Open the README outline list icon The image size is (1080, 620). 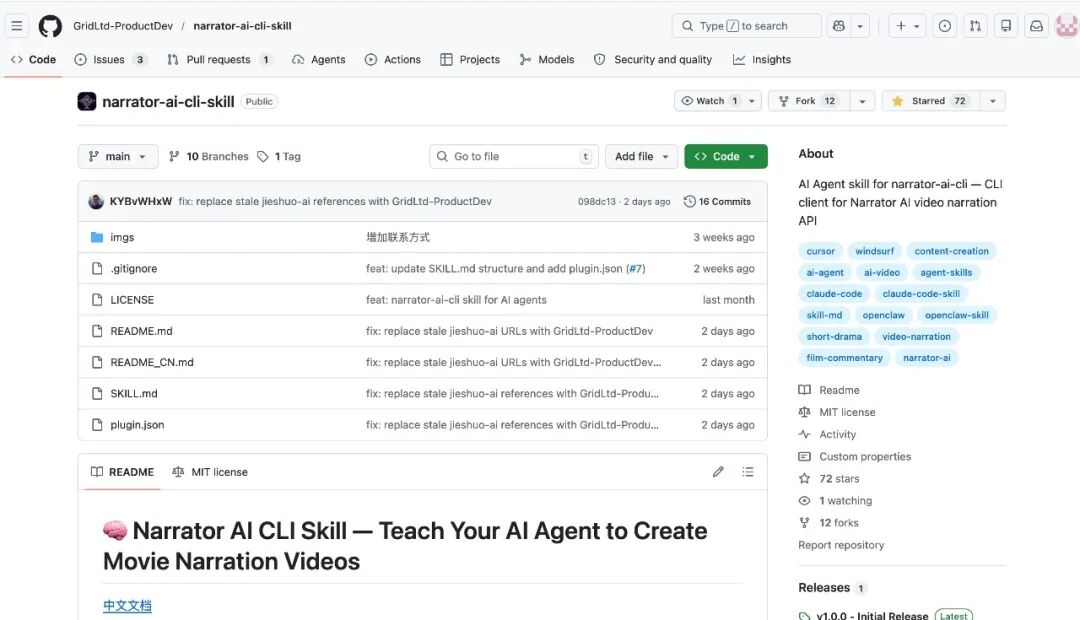pos(748,473)
